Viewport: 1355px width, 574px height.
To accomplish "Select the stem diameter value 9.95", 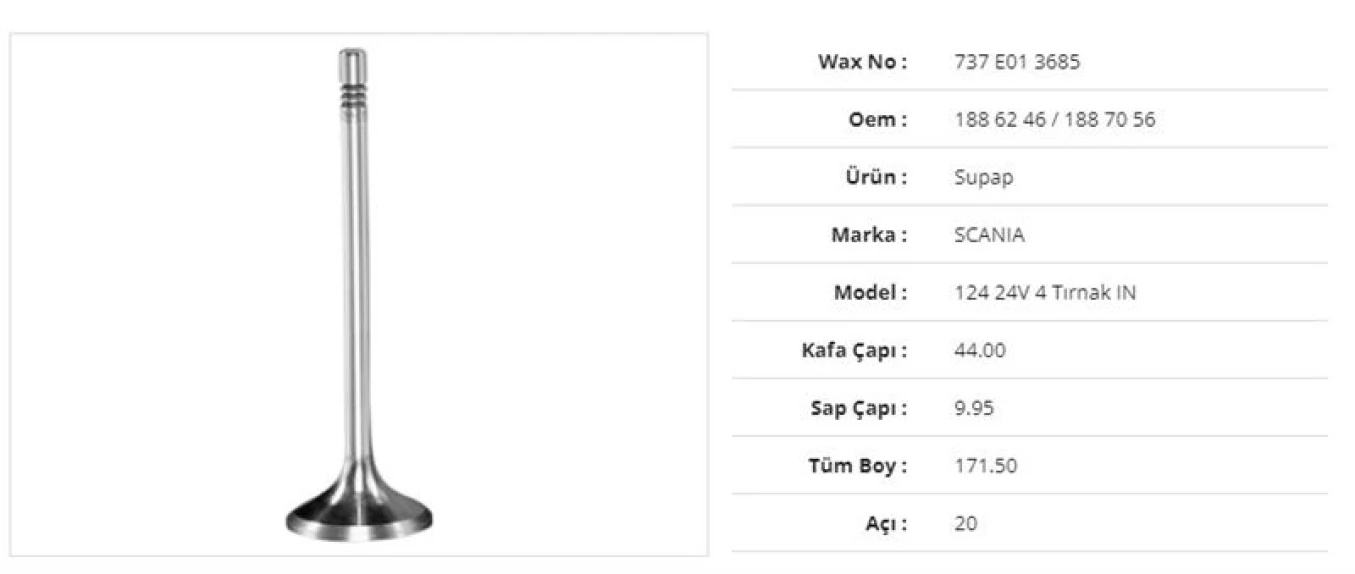I will pyautogui.click(x=975, y=408).
